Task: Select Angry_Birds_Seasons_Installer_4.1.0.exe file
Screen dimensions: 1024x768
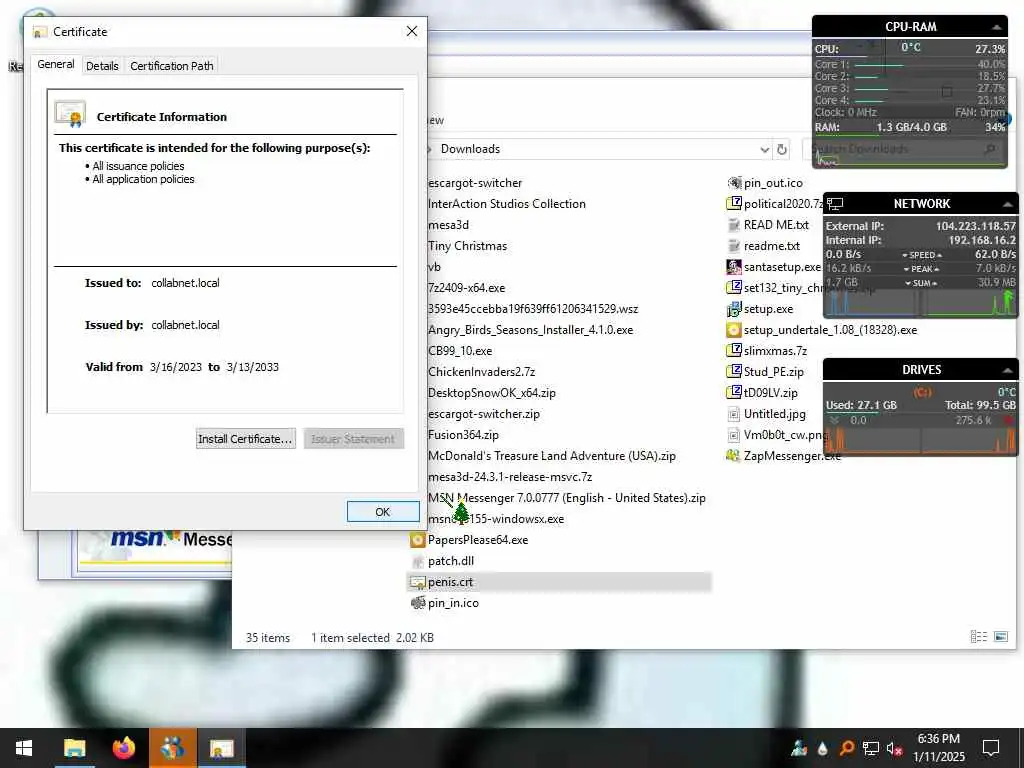Action: coord(530,330)
